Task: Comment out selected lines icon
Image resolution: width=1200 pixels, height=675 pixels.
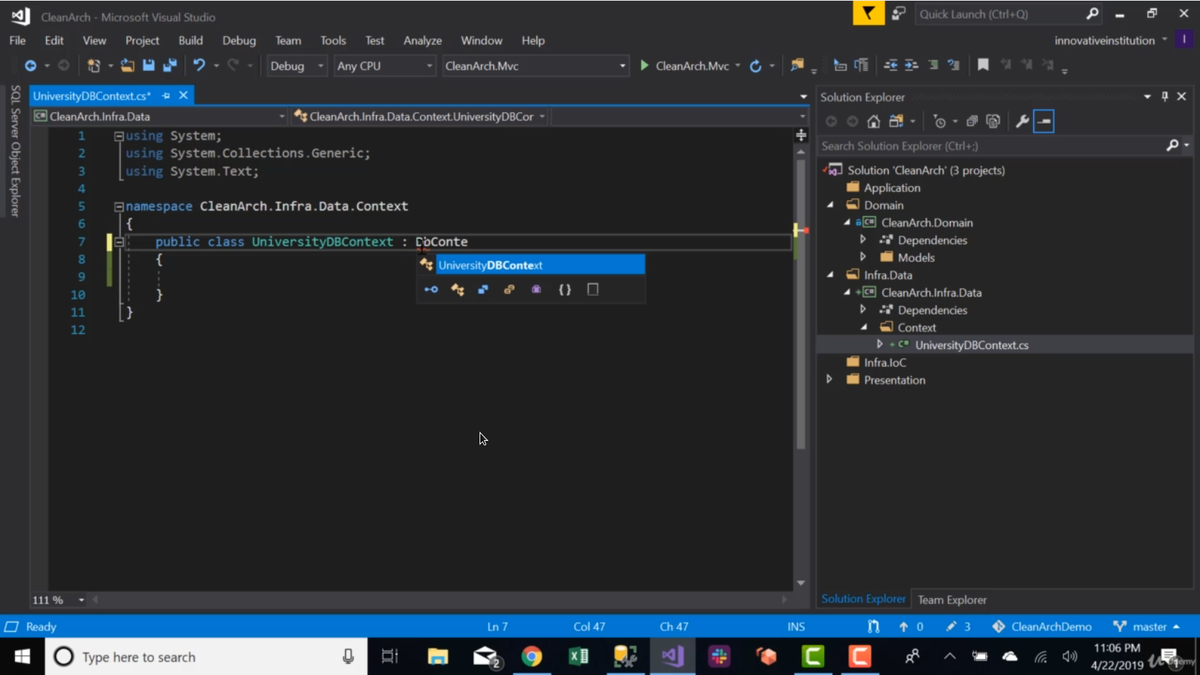Action: tap(933, 66)
